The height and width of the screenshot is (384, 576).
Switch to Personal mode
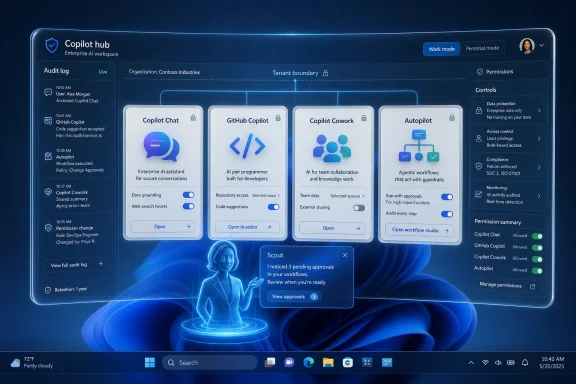(x=482, y=49)
